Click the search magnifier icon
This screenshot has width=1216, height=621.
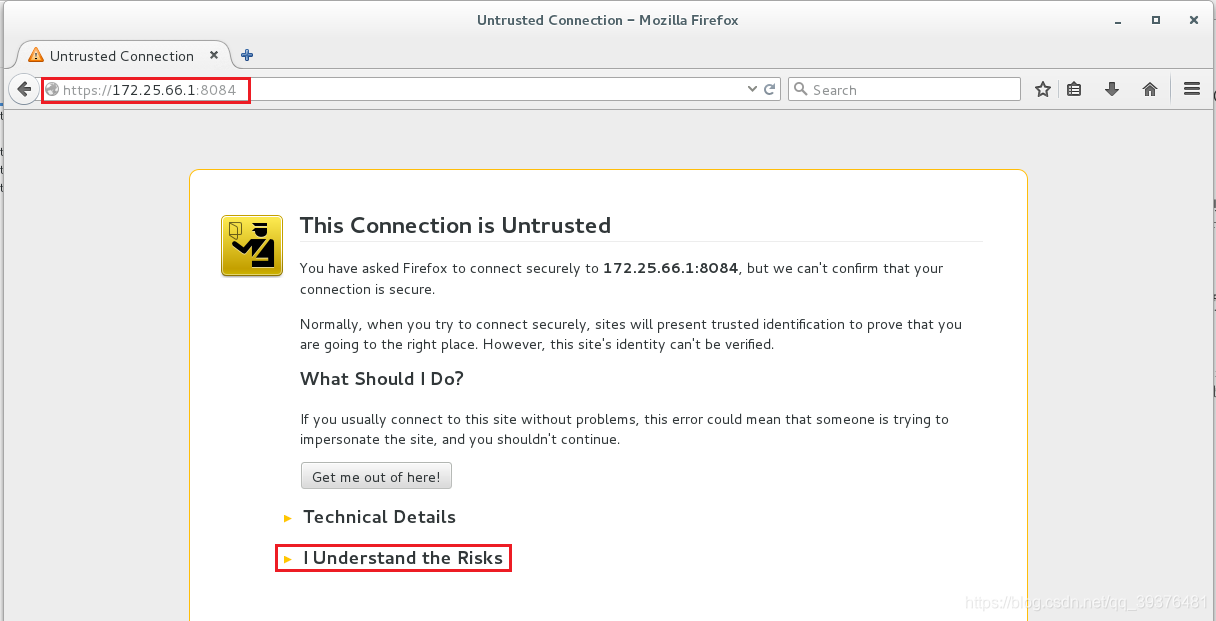point(800,89)
